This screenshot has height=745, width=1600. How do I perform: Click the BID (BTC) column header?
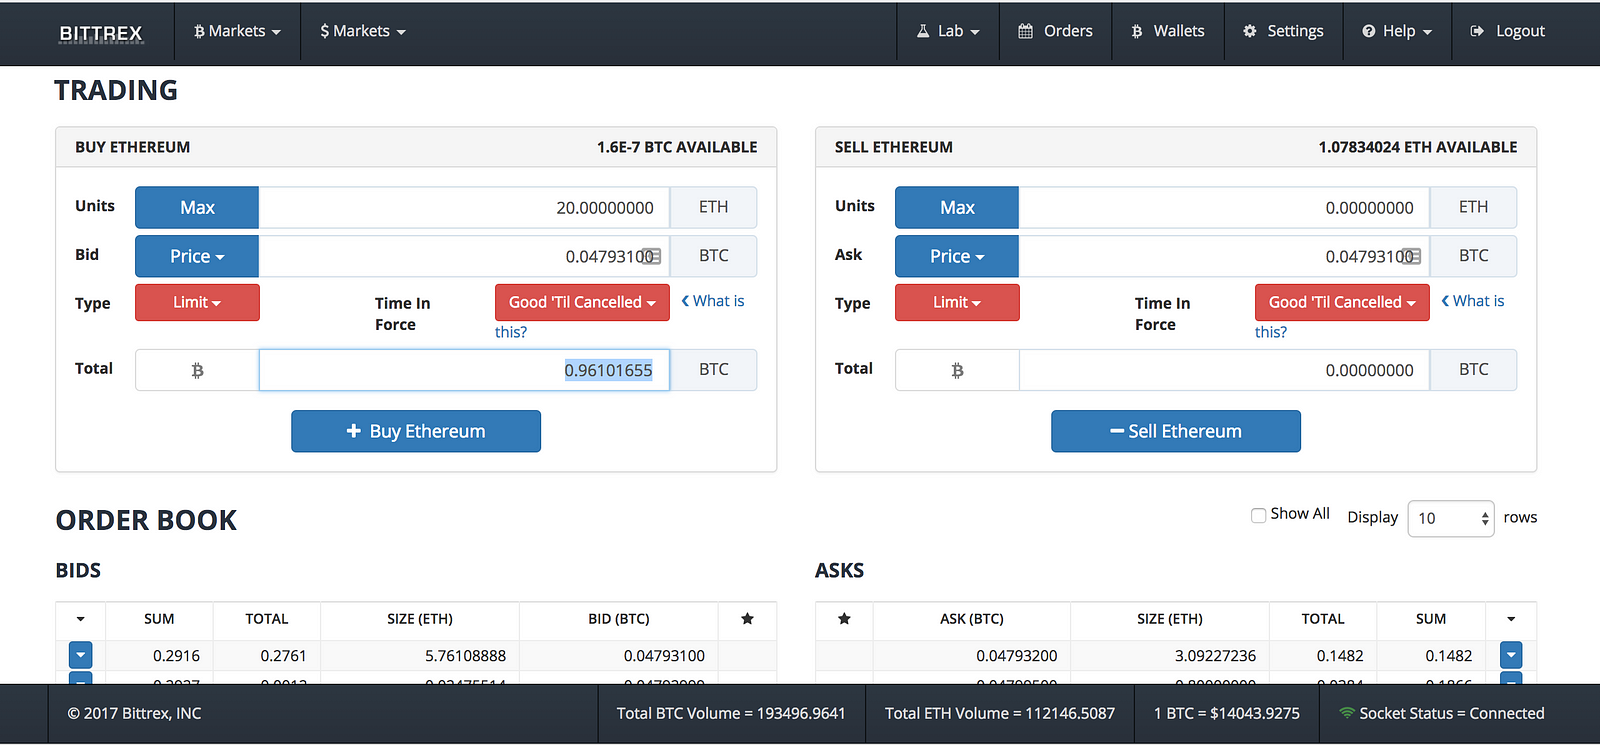pyautogui.click(x=619, y=619)
